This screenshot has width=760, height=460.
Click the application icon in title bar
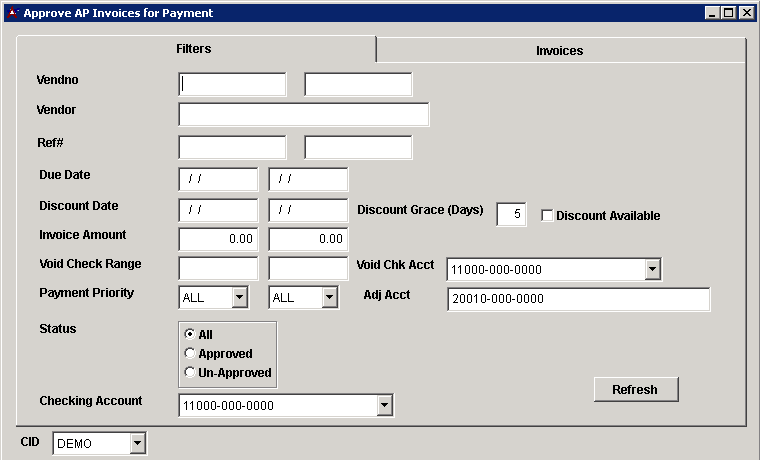pos(12,13)
